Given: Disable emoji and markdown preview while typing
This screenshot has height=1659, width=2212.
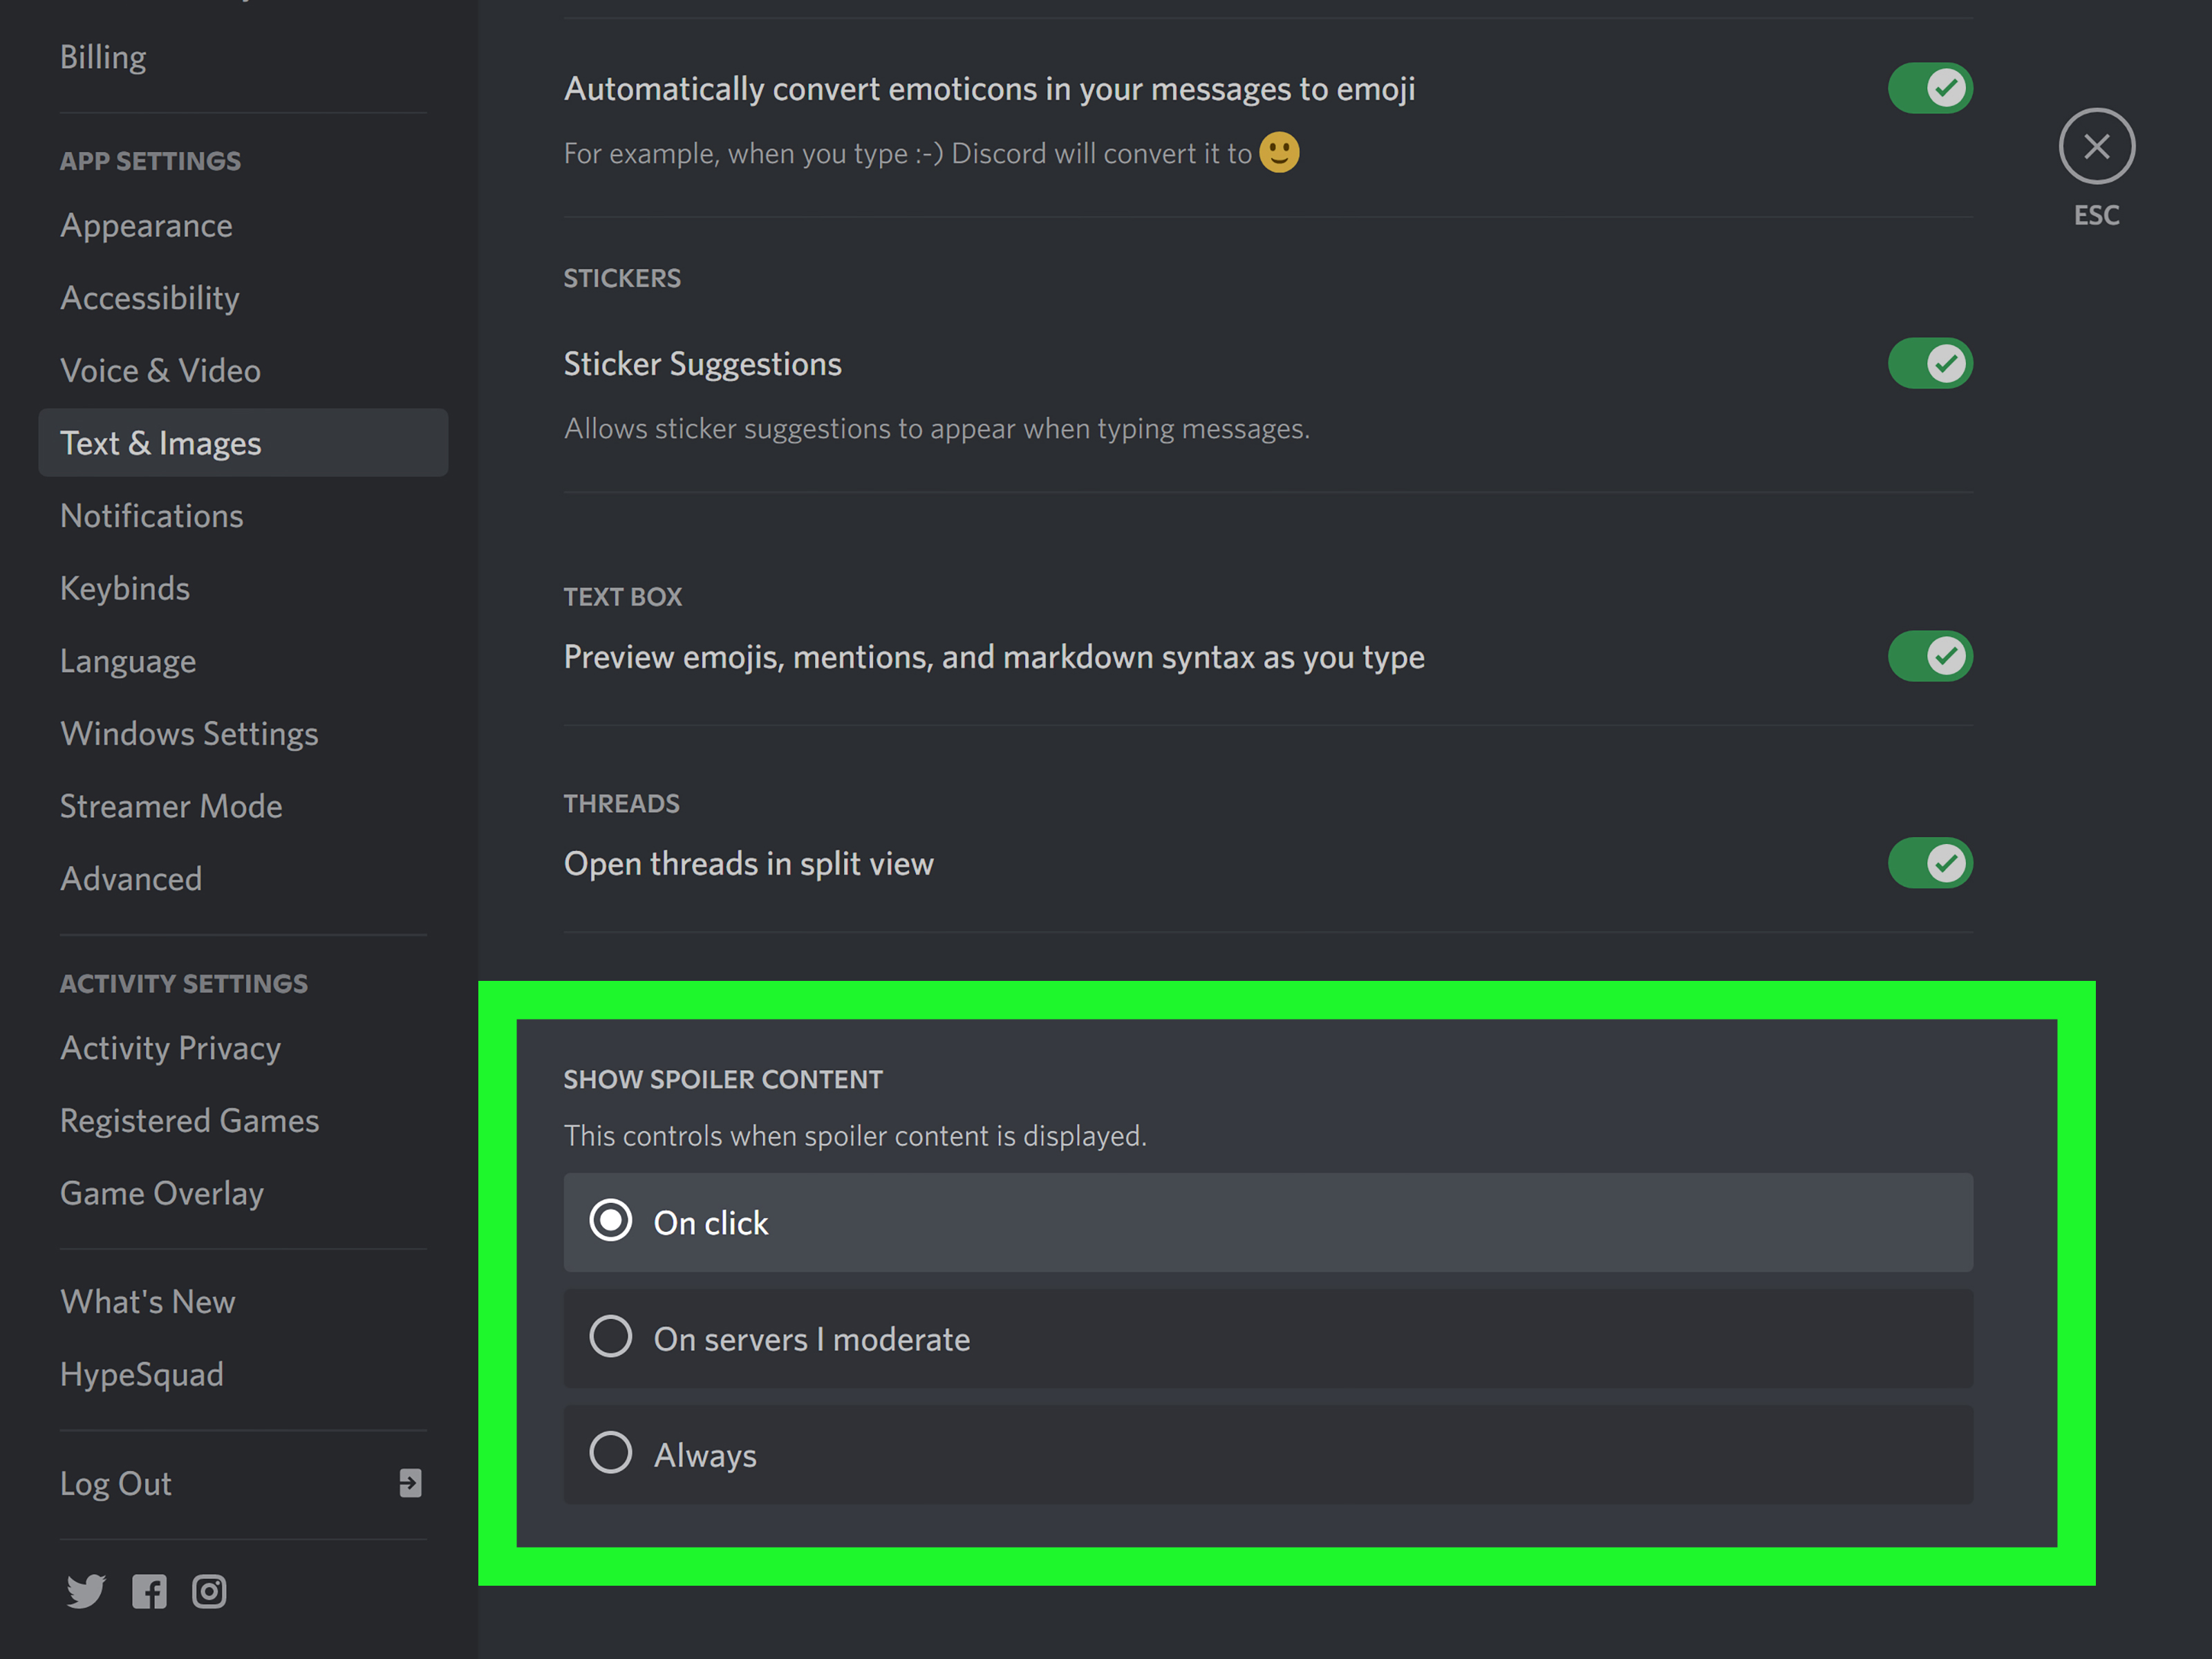Looking at the screenshot, I should [1930, 656].
